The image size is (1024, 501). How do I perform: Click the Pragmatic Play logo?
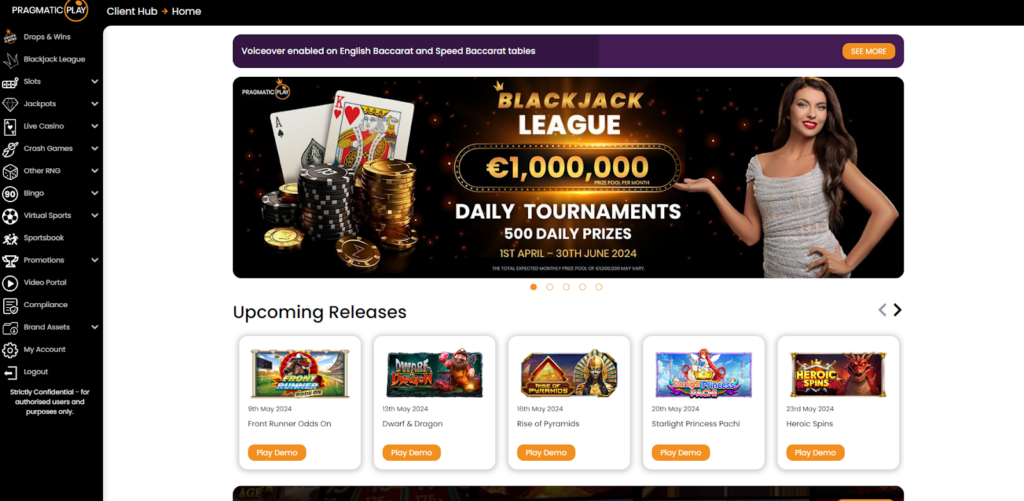[x=50, y=10]
